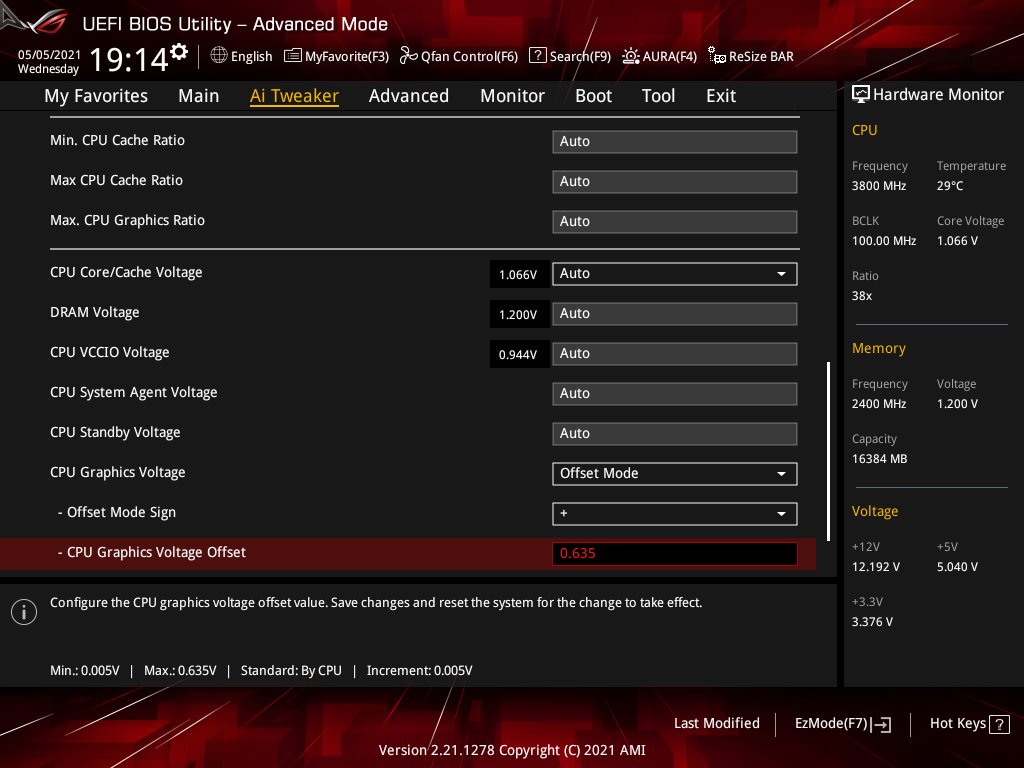
Task: Click the settings list scrollbar
Action: tap(828, 451)
